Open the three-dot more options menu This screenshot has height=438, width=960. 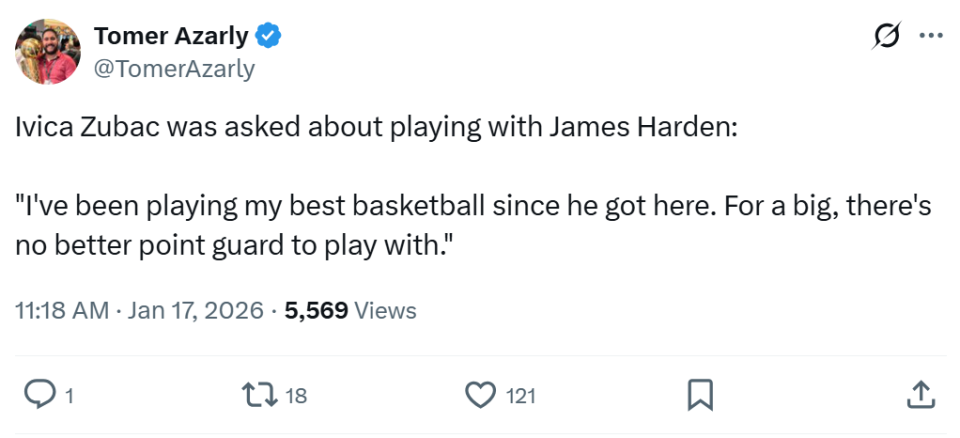click(x=931, y=36)
